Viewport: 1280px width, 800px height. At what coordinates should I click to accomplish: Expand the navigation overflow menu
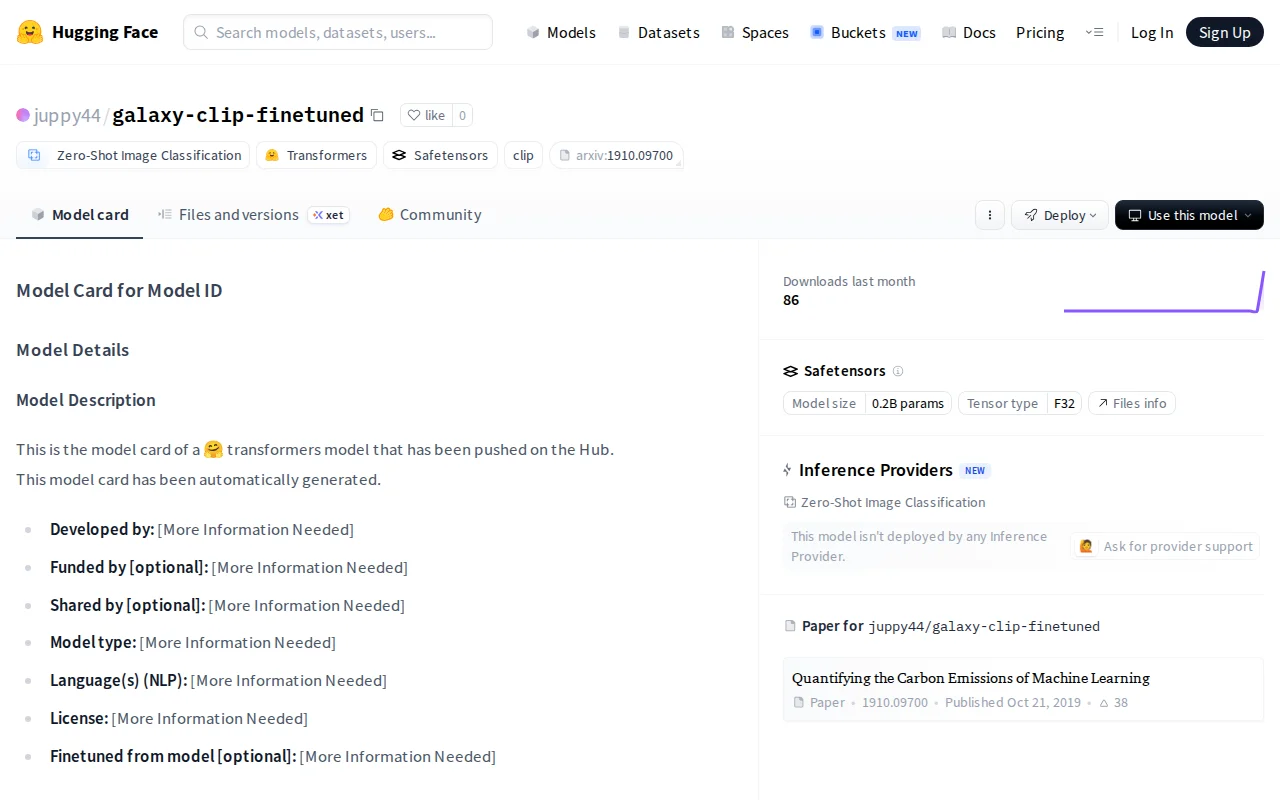point(1094,32)
